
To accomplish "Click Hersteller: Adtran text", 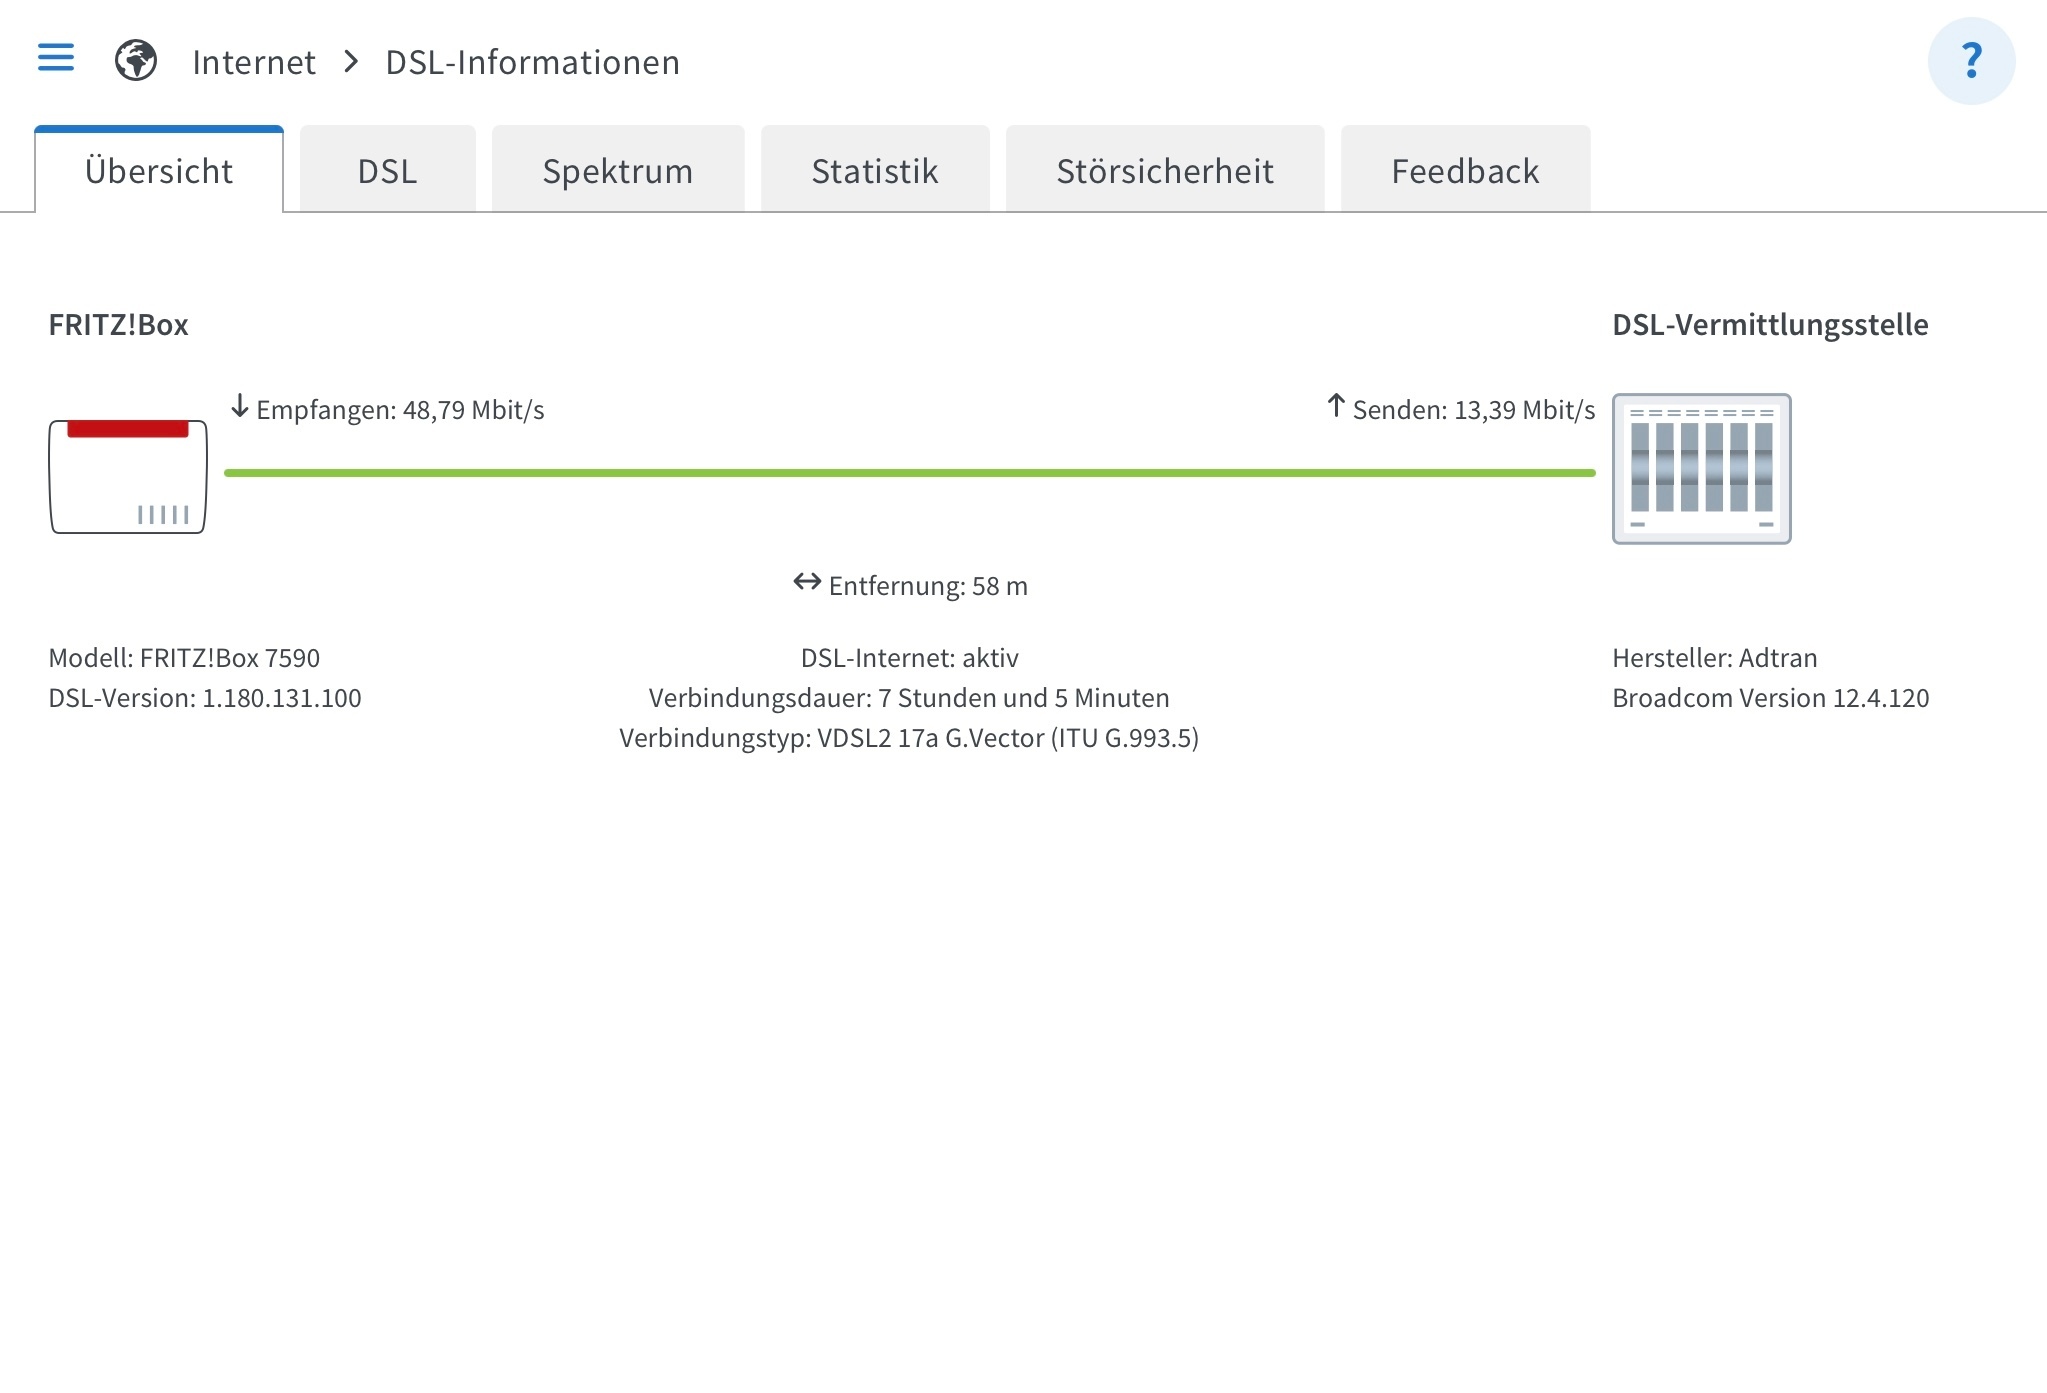I will point(1715,658).
